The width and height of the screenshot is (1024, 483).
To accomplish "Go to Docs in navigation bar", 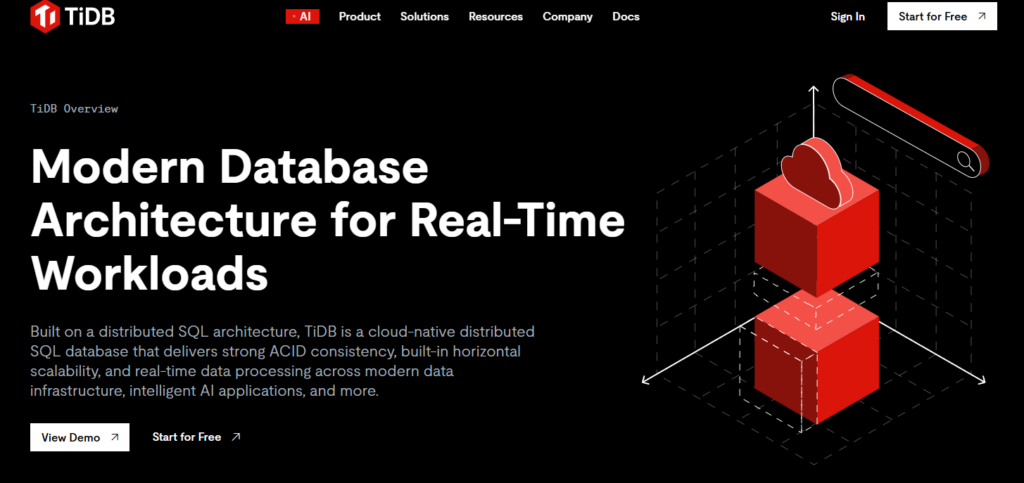I will pyautogui.click(x=626, y=17).
